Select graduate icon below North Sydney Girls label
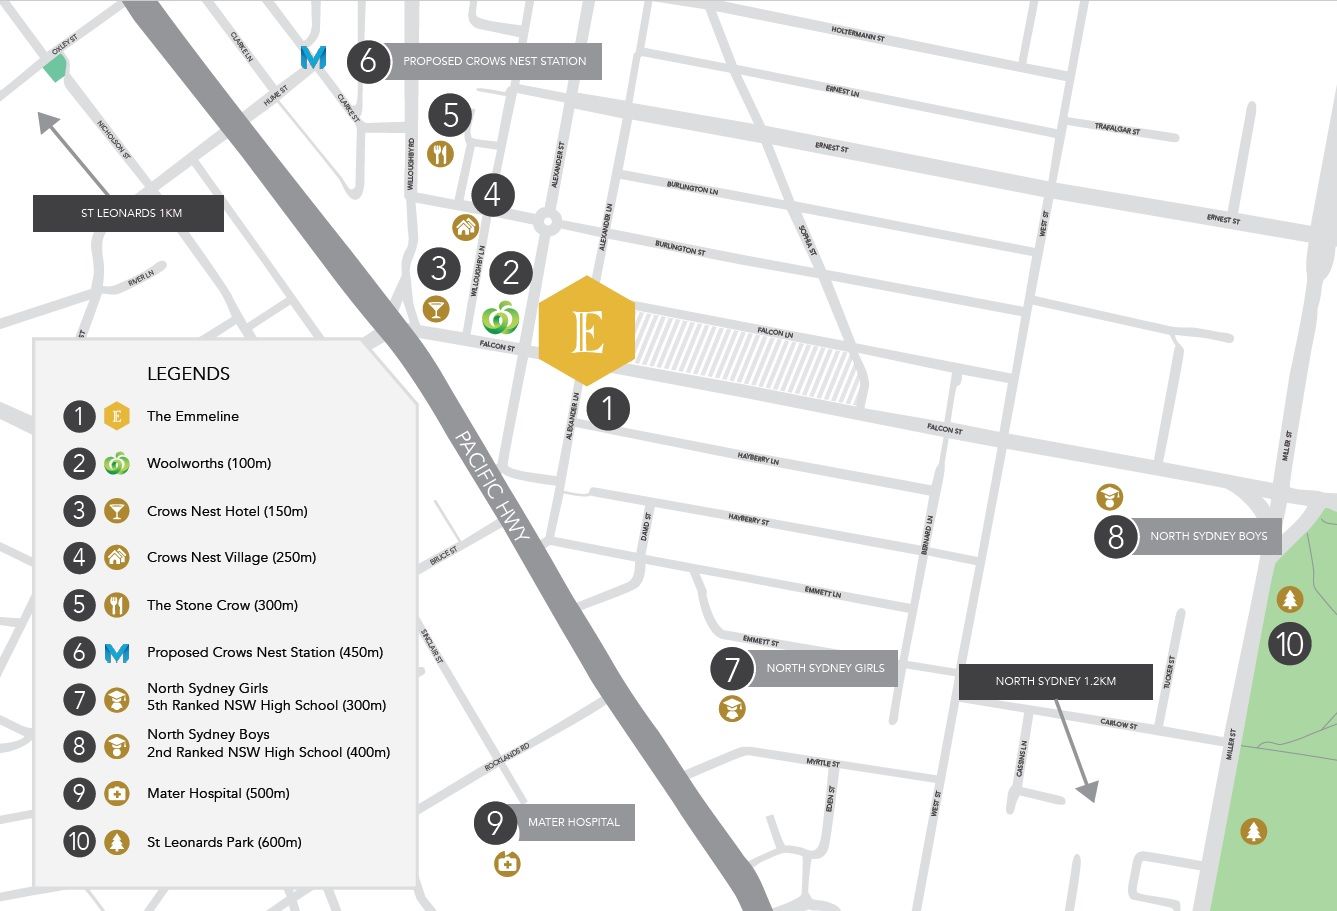Image resolution: width=1337 pixels, height=911 pixels. coord(732,709)
